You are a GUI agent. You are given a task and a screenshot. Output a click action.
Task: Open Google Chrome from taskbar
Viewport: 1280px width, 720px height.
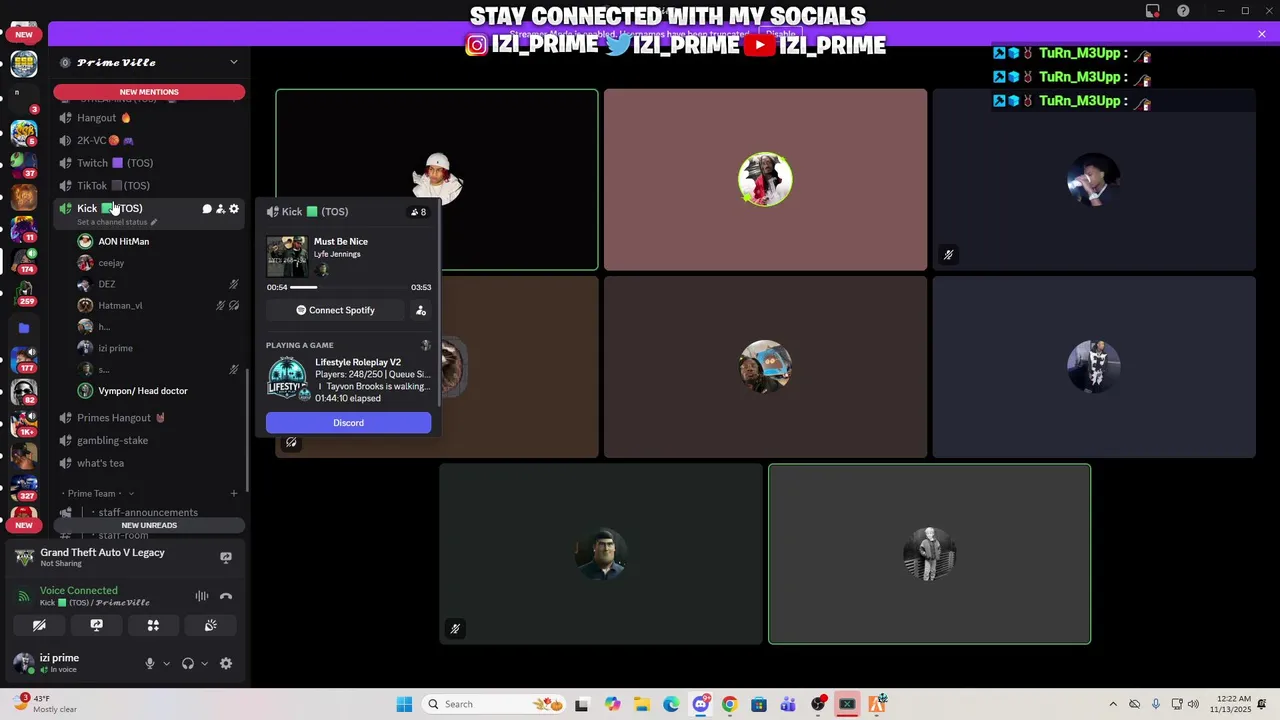(x=729, y=704)
